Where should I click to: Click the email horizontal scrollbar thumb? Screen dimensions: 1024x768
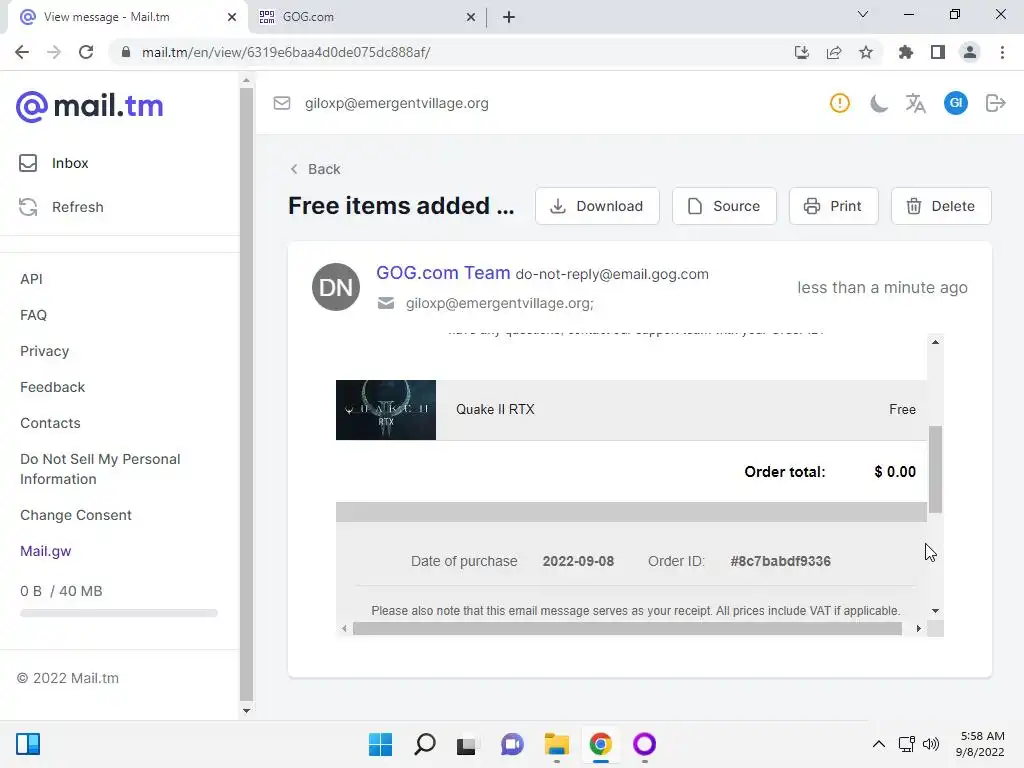point(627,628)
